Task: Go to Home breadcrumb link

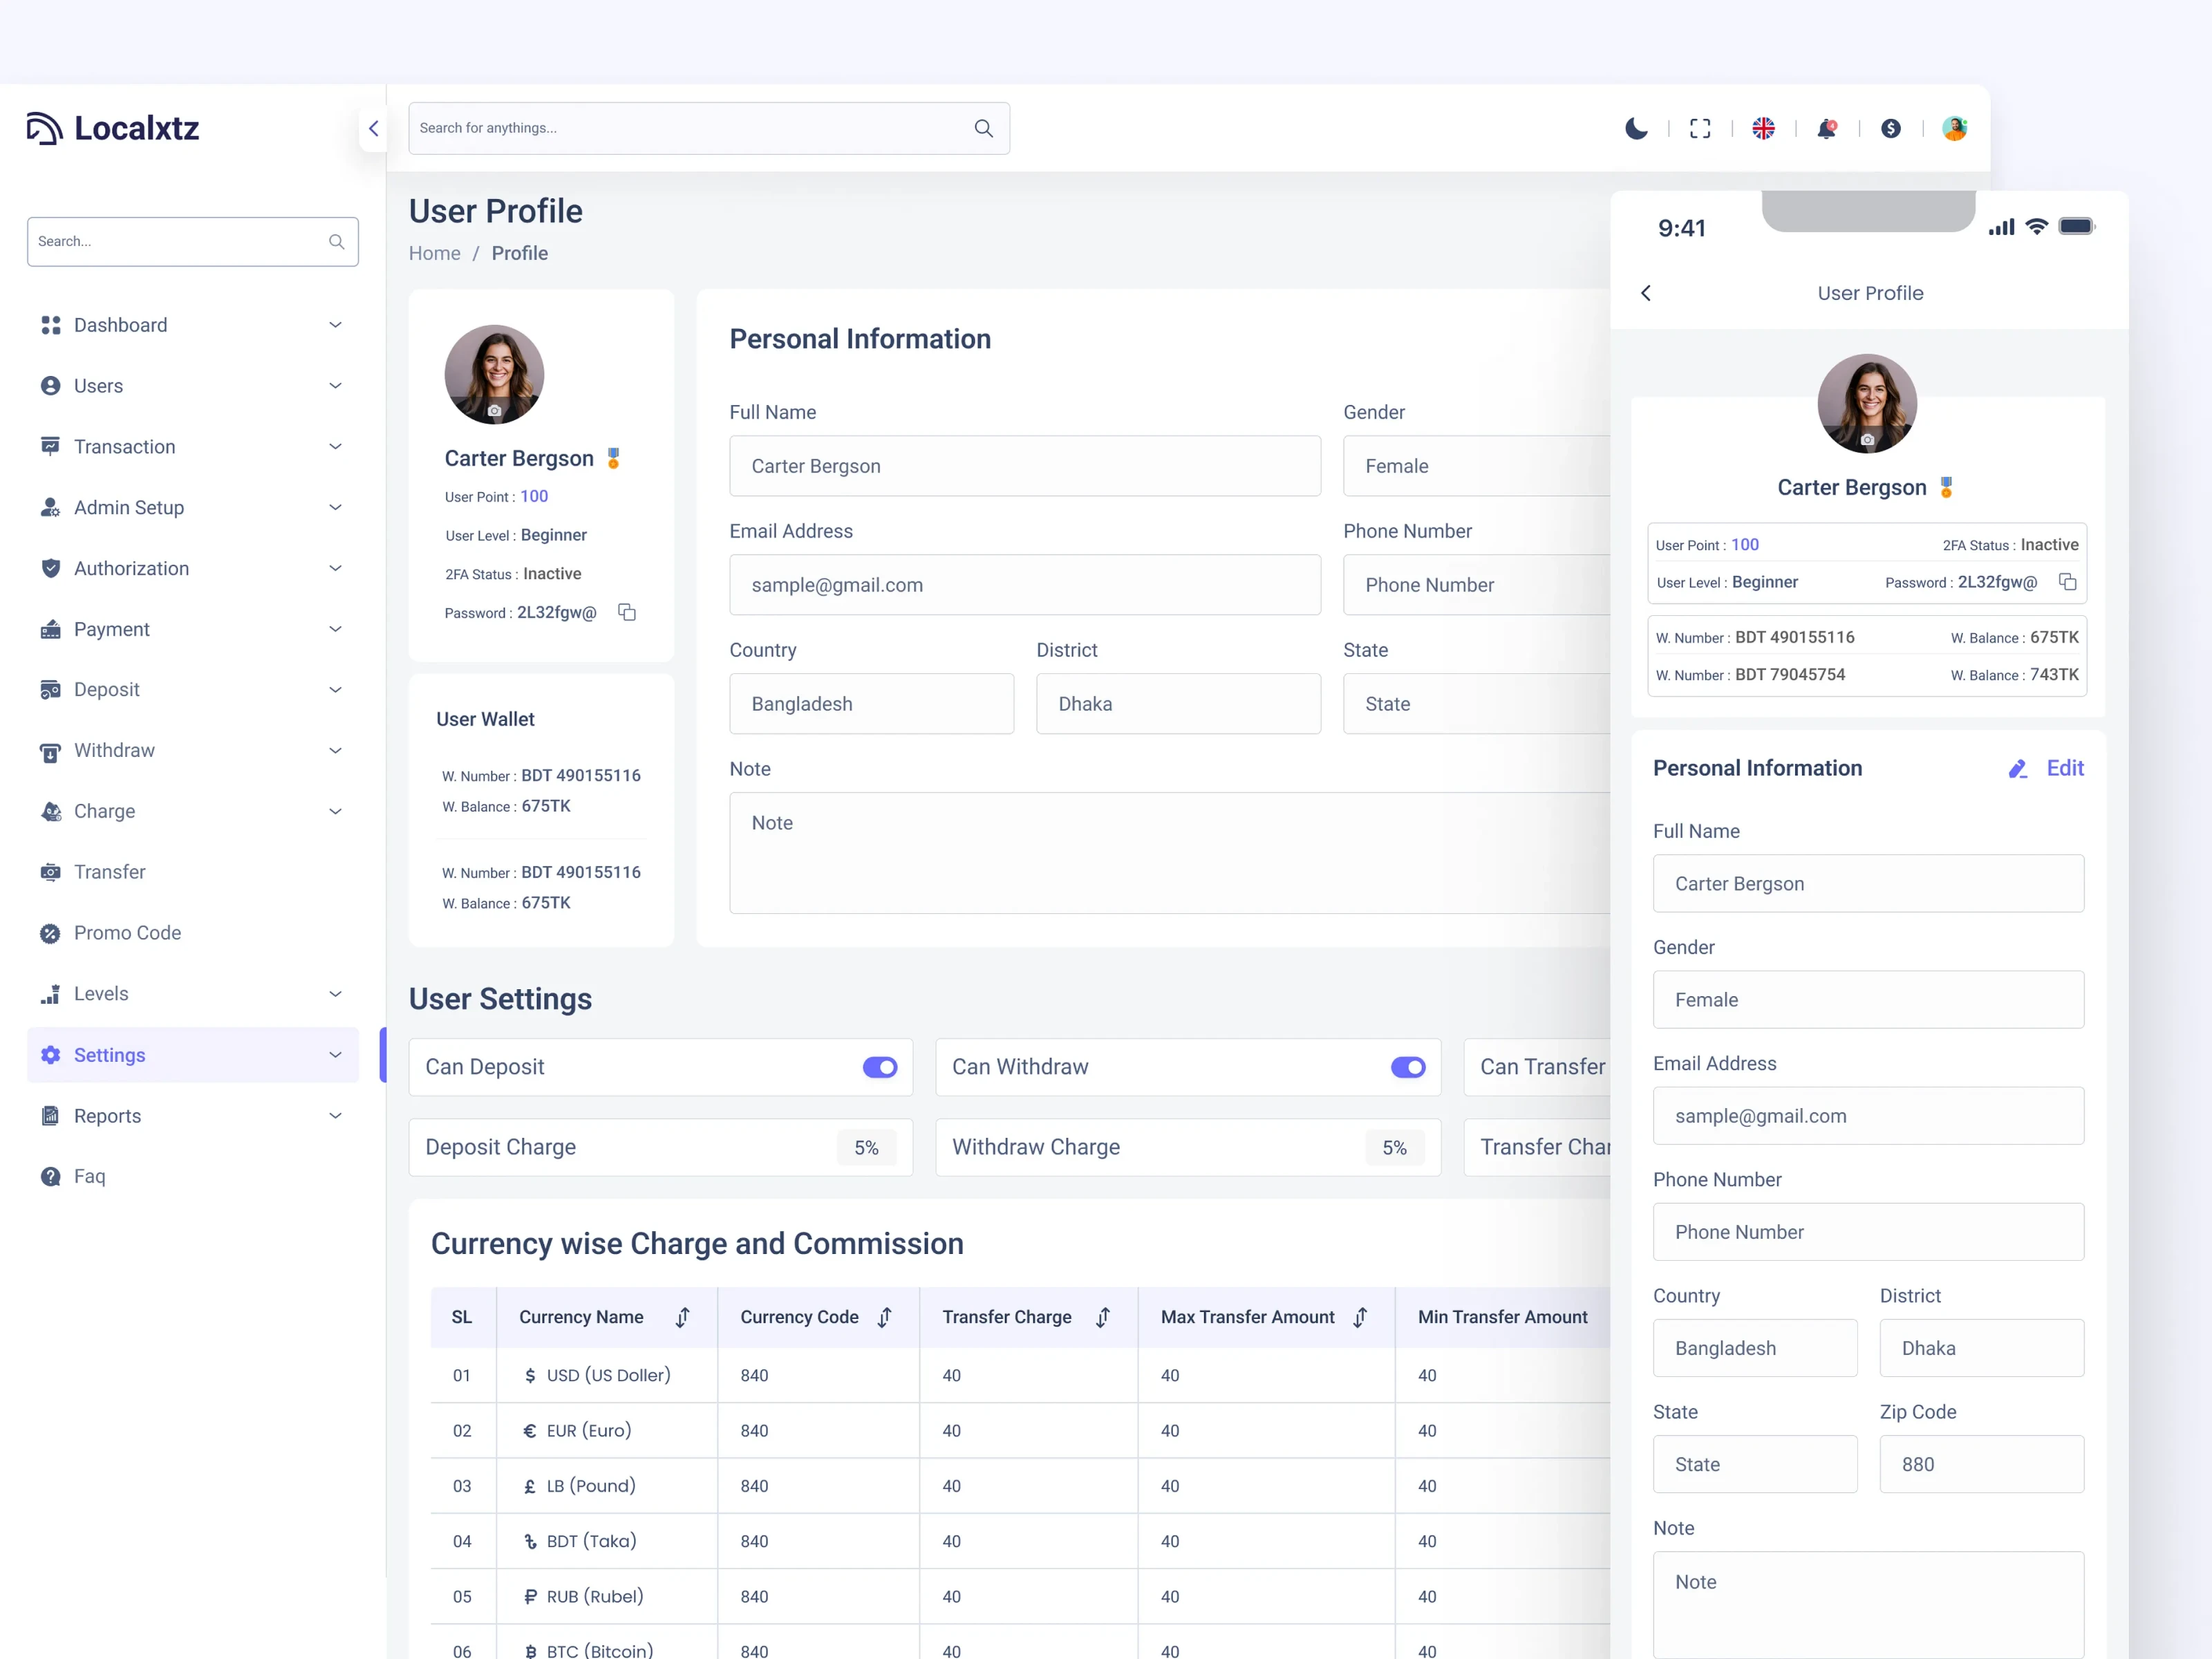Action: 434,253
